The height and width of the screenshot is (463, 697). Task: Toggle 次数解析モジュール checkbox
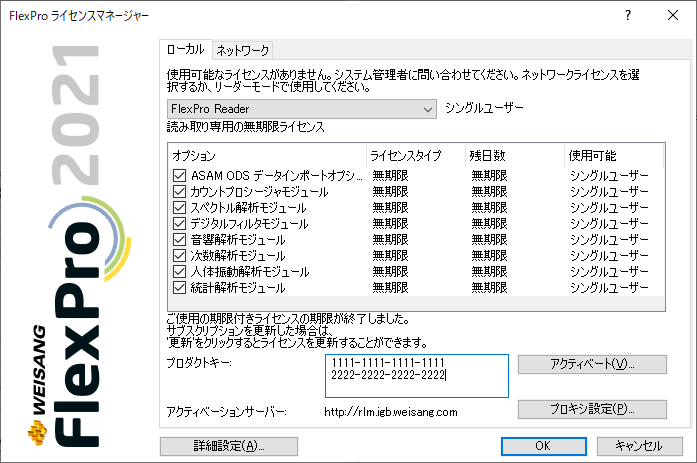tap(179, 255)
